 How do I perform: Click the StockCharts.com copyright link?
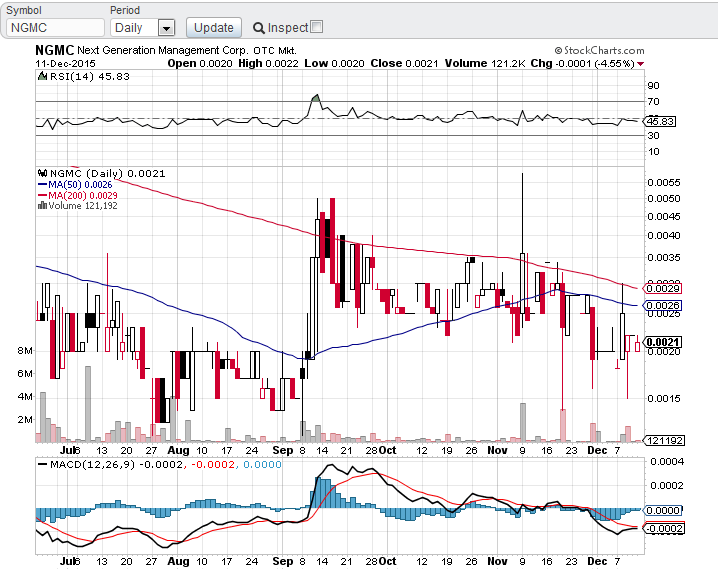[x=599, y=50]
